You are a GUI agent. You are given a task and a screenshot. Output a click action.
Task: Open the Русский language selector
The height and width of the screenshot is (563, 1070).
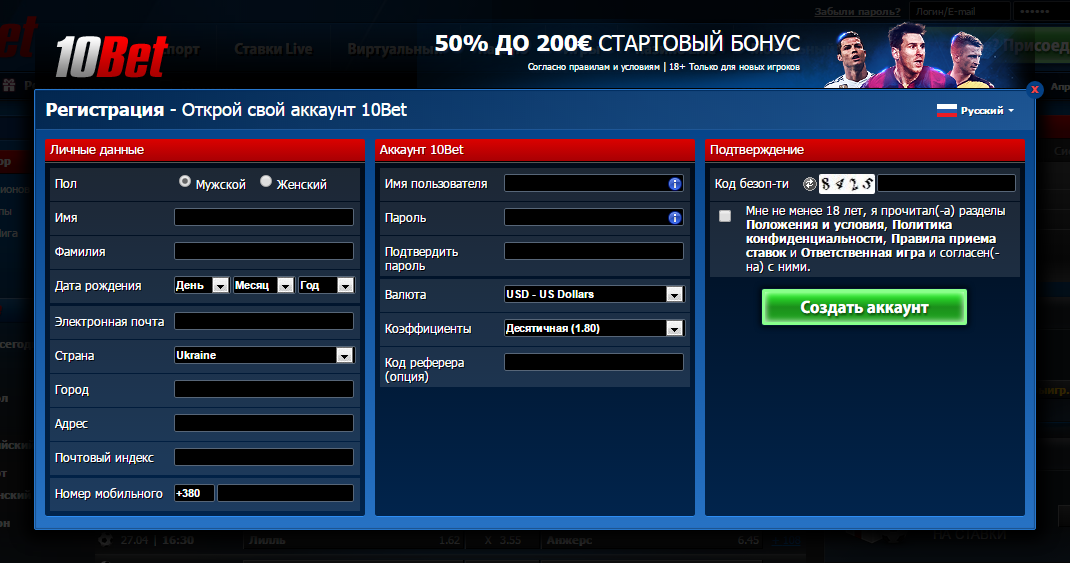click(x=987, y=111)
